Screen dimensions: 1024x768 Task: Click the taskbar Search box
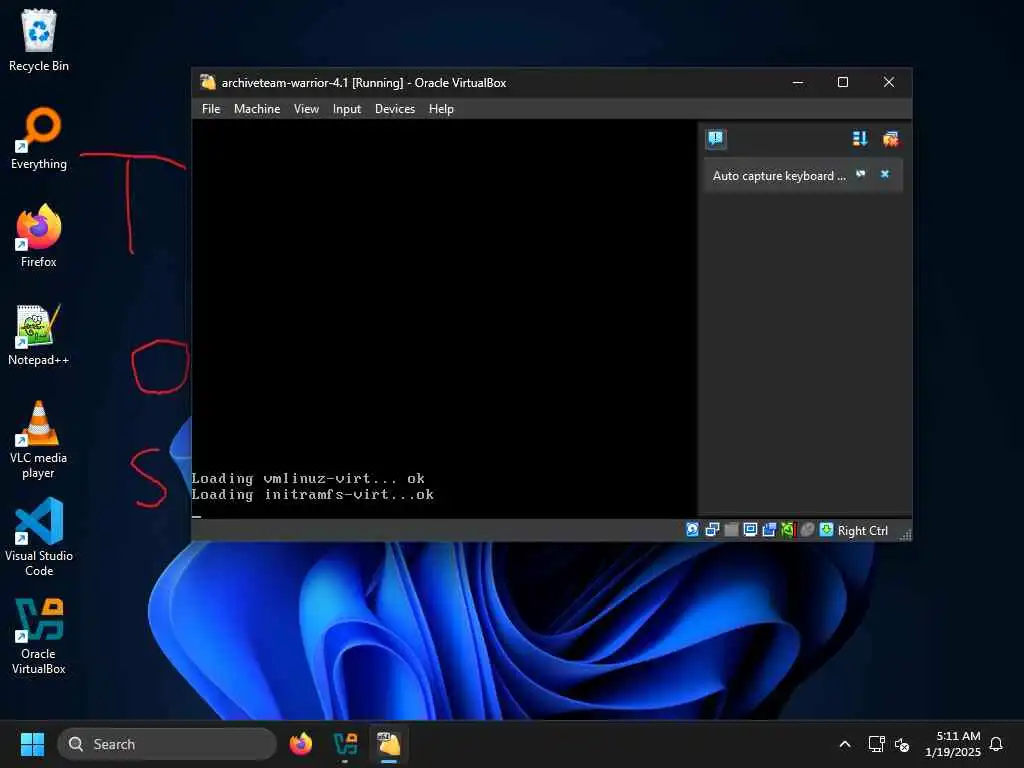pyautogui.click(x=167, y=744)
